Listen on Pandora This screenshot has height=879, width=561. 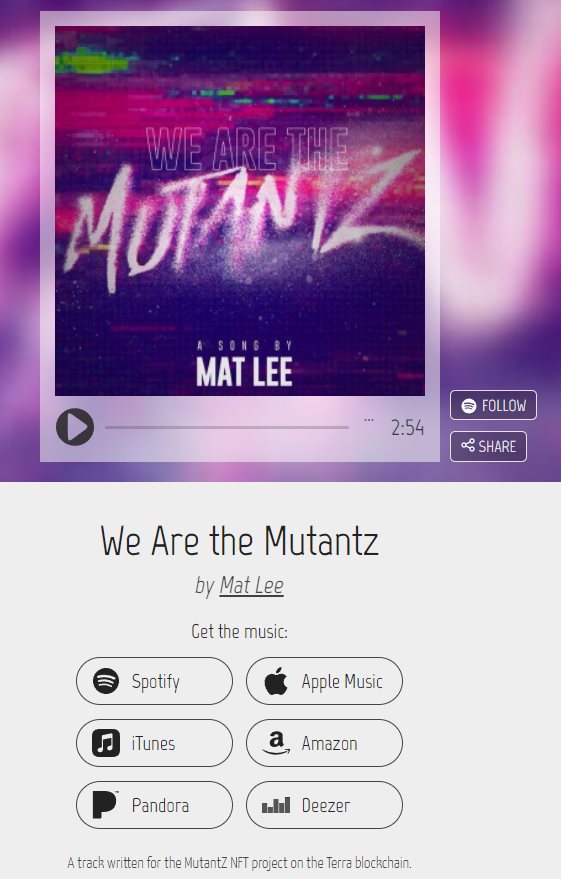point(154,805)
